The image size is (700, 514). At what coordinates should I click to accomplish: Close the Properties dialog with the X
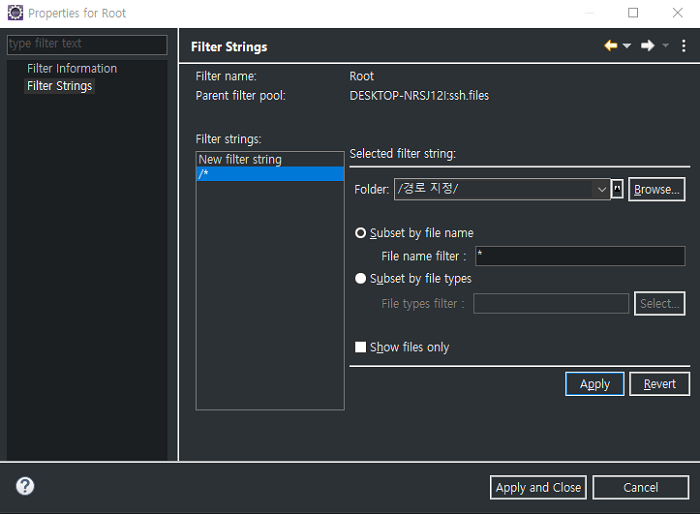677,13
